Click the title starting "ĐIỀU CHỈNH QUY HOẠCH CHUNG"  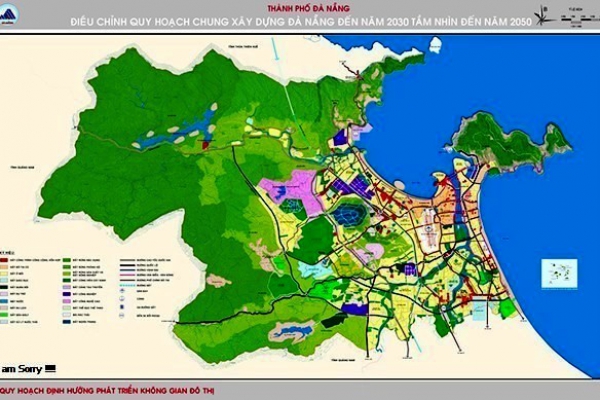pyautogui.click(x=301, y=22)
